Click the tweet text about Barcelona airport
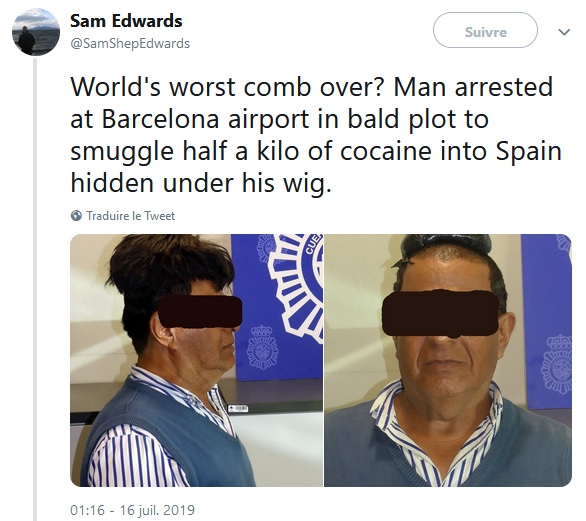The height and width of the screenshot is (521, 586). tap(316, 135)
